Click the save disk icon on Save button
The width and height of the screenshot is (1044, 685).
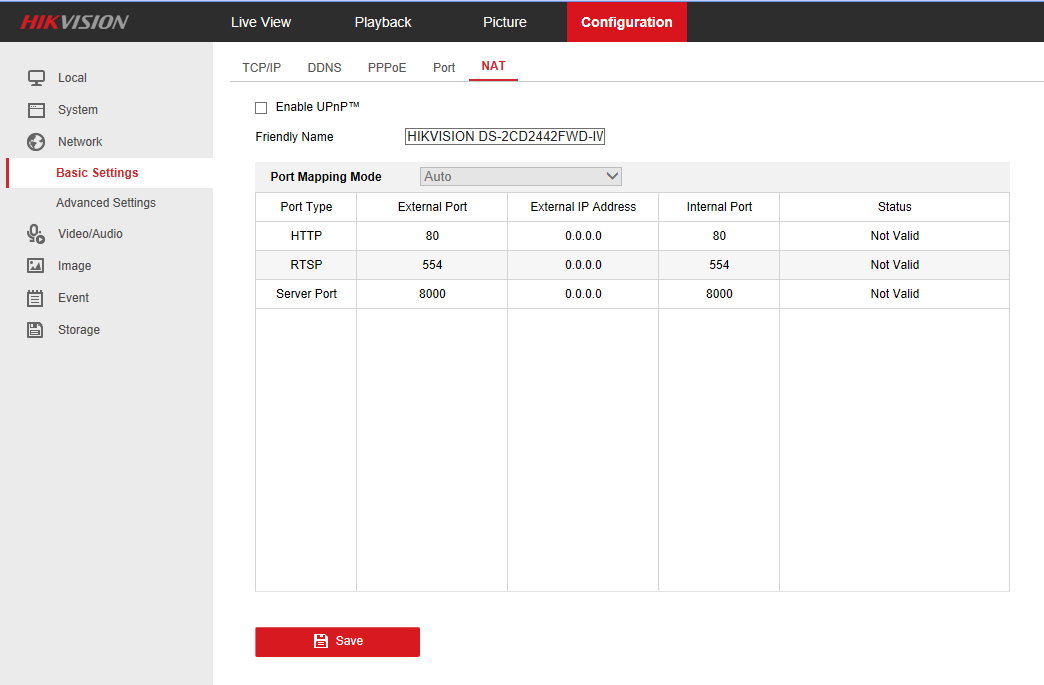[x=320, y=641]
